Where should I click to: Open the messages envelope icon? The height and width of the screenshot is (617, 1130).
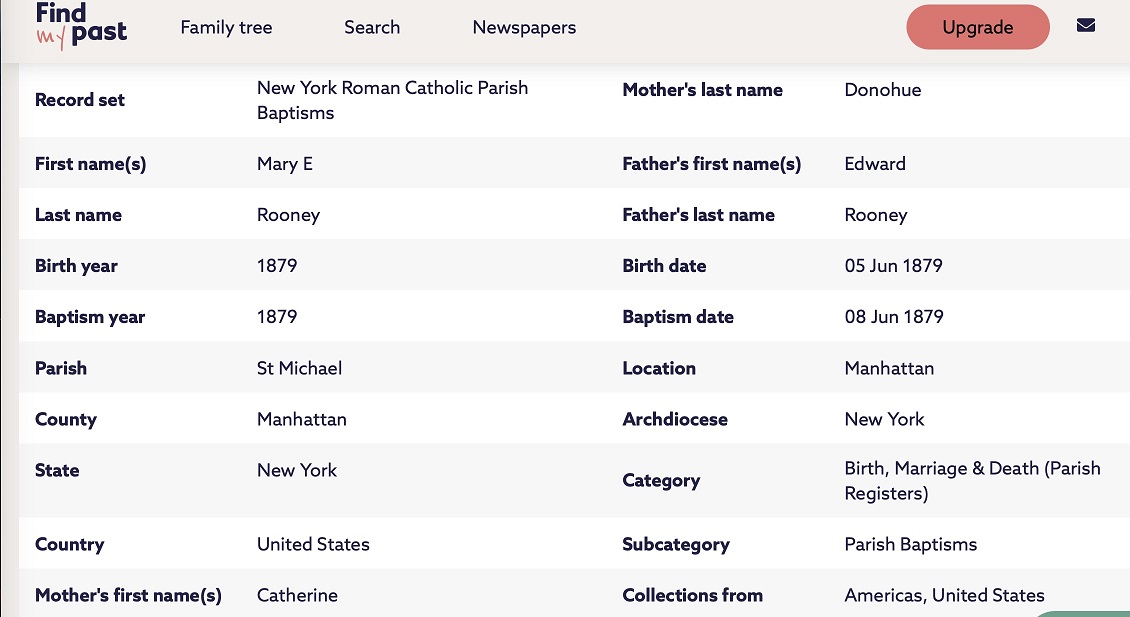1085,26
